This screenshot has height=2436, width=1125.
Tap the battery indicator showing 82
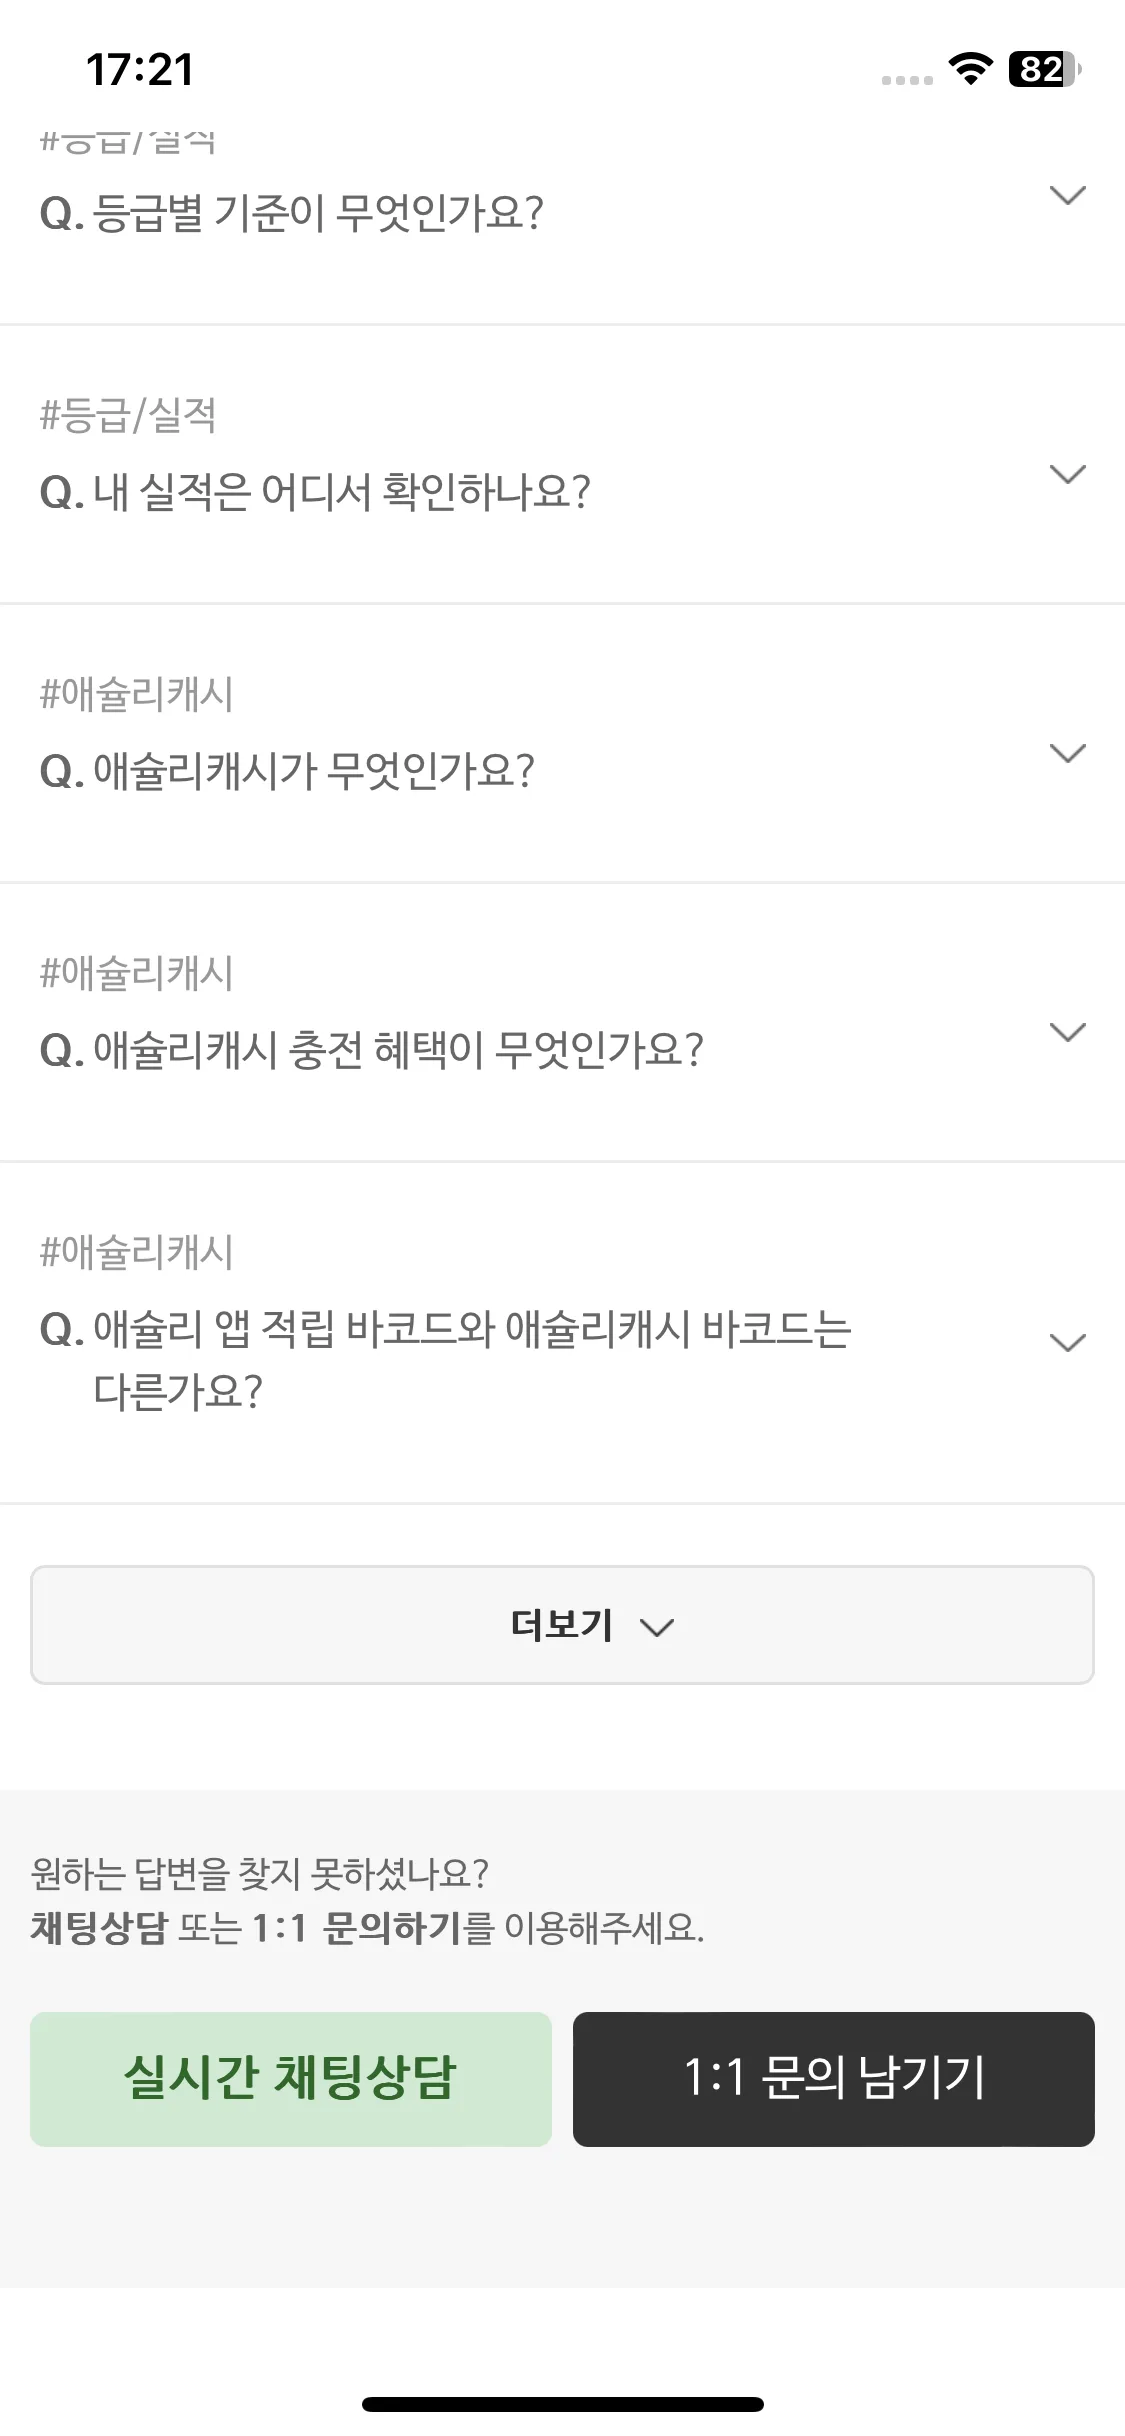[x=1045, y=69]
